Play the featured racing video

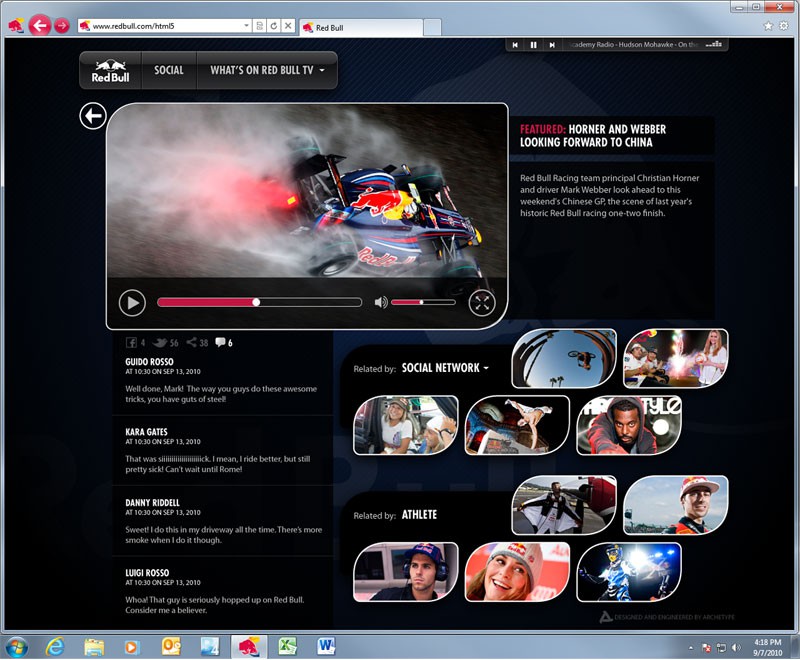(132, 302)
